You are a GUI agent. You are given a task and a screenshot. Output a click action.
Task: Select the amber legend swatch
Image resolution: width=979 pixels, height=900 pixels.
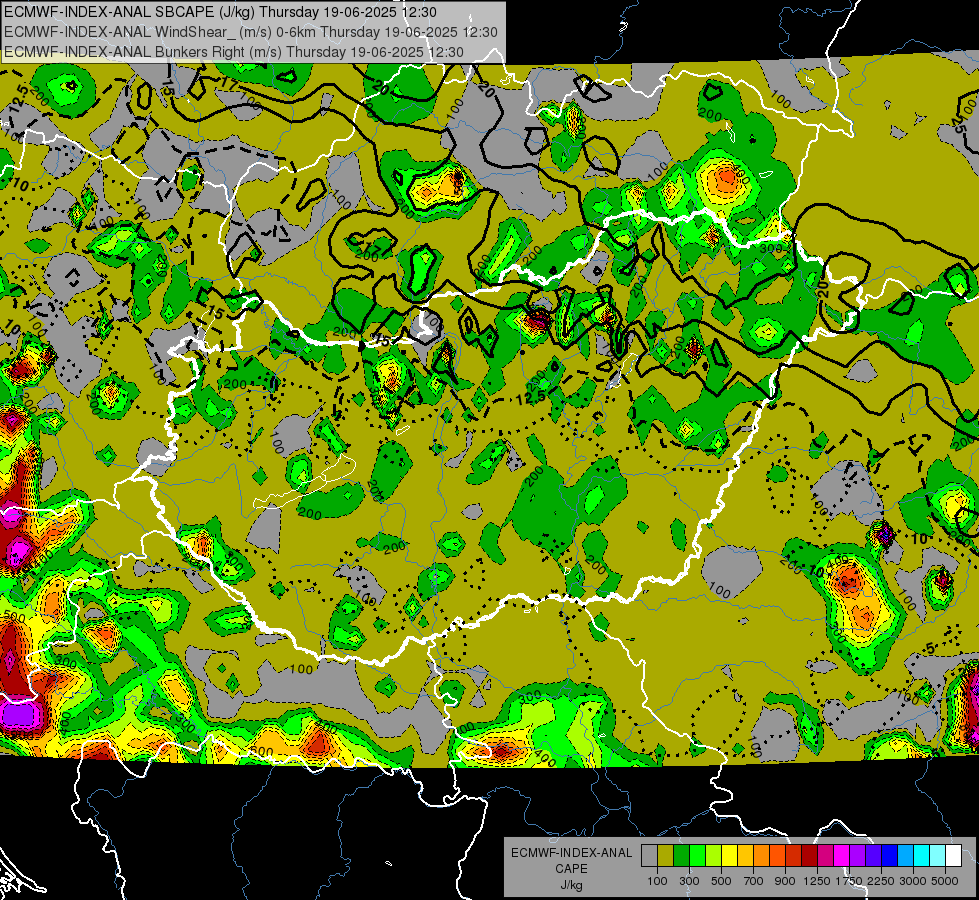coord(745,856)
